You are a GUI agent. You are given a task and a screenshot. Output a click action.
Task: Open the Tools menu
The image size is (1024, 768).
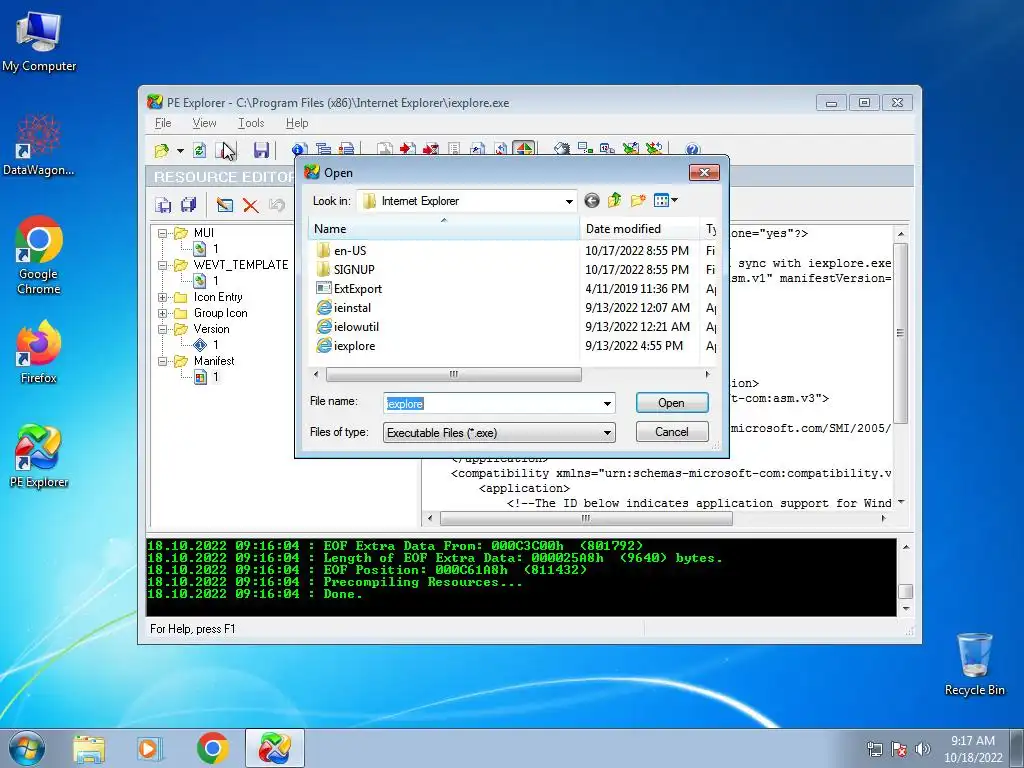point(251,123)
